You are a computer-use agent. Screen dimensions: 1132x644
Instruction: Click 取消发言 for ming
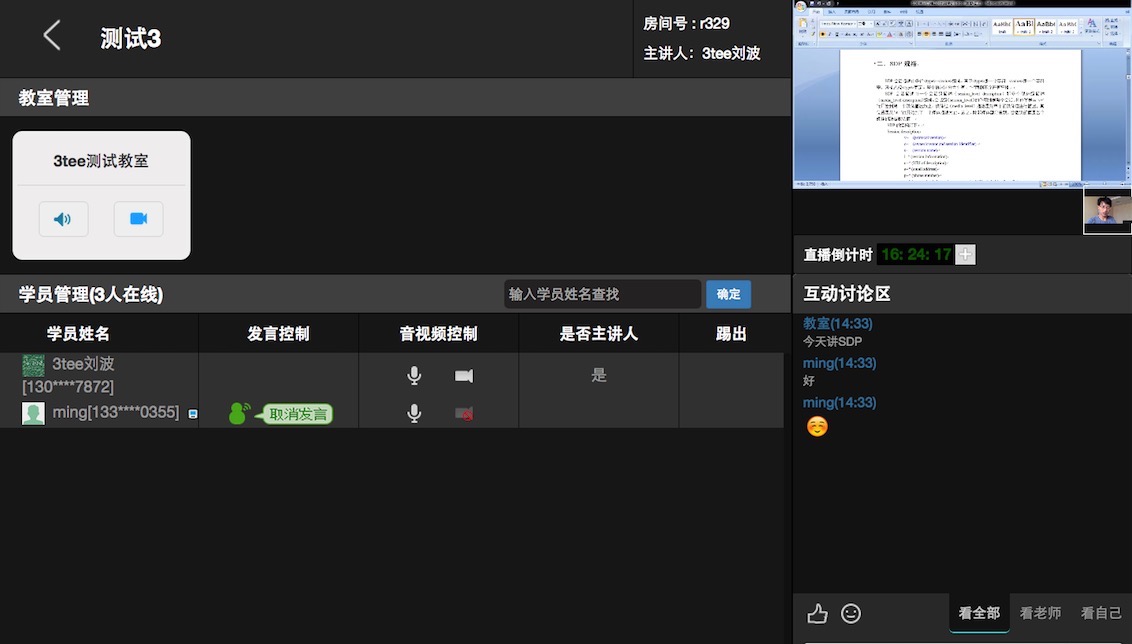click(298, 414)
